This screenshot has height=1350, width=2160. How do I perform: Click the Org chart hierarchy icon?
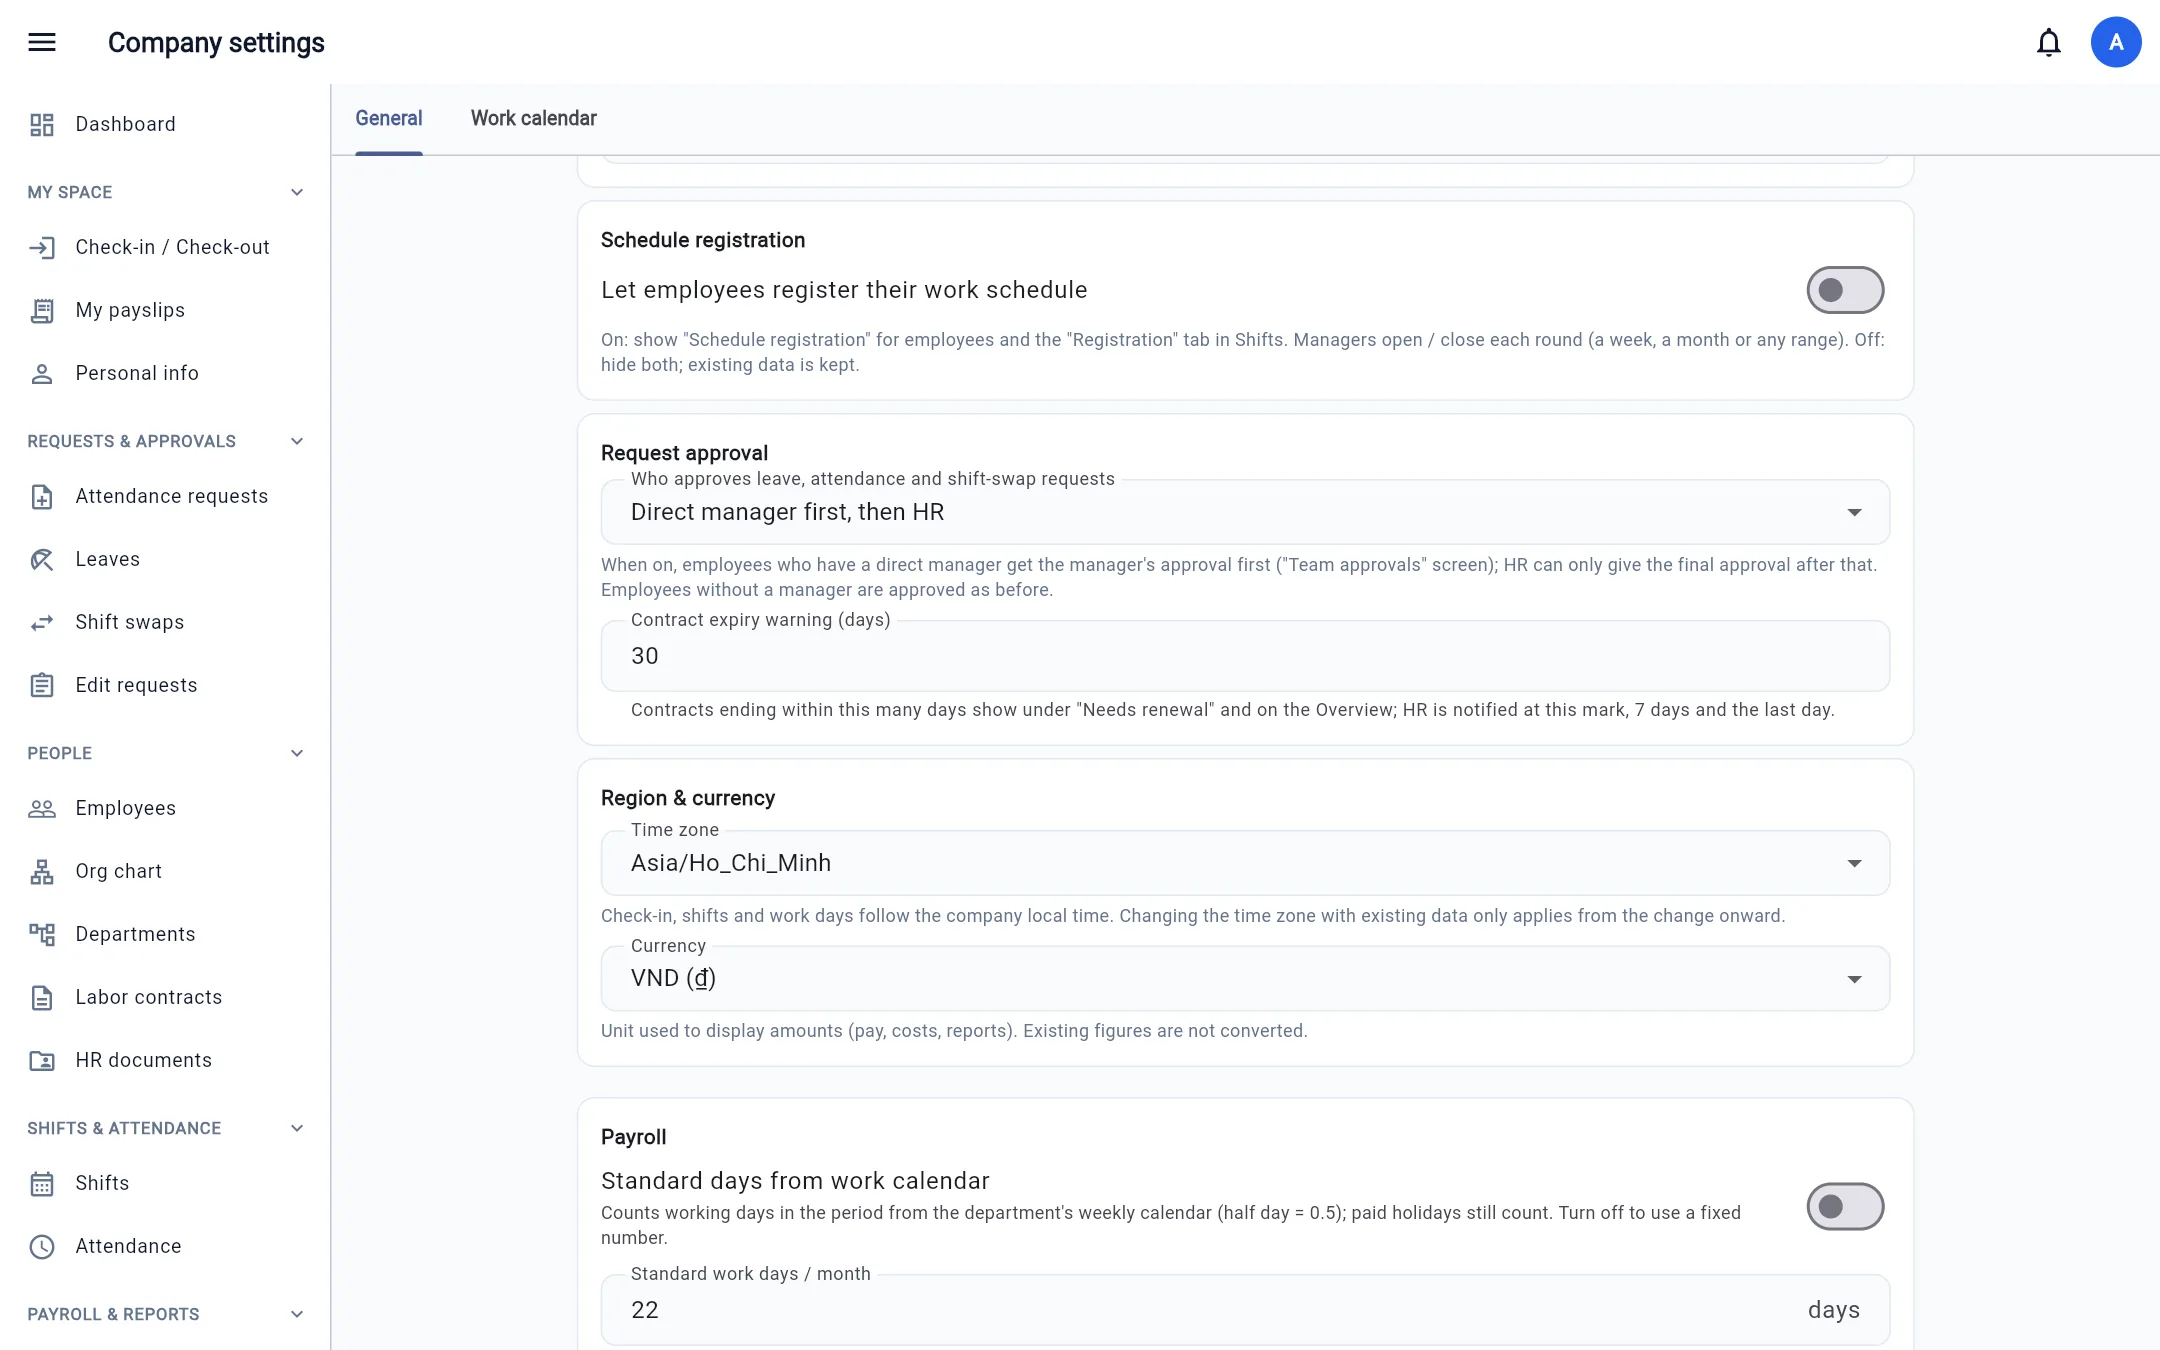tap(42, 871)
